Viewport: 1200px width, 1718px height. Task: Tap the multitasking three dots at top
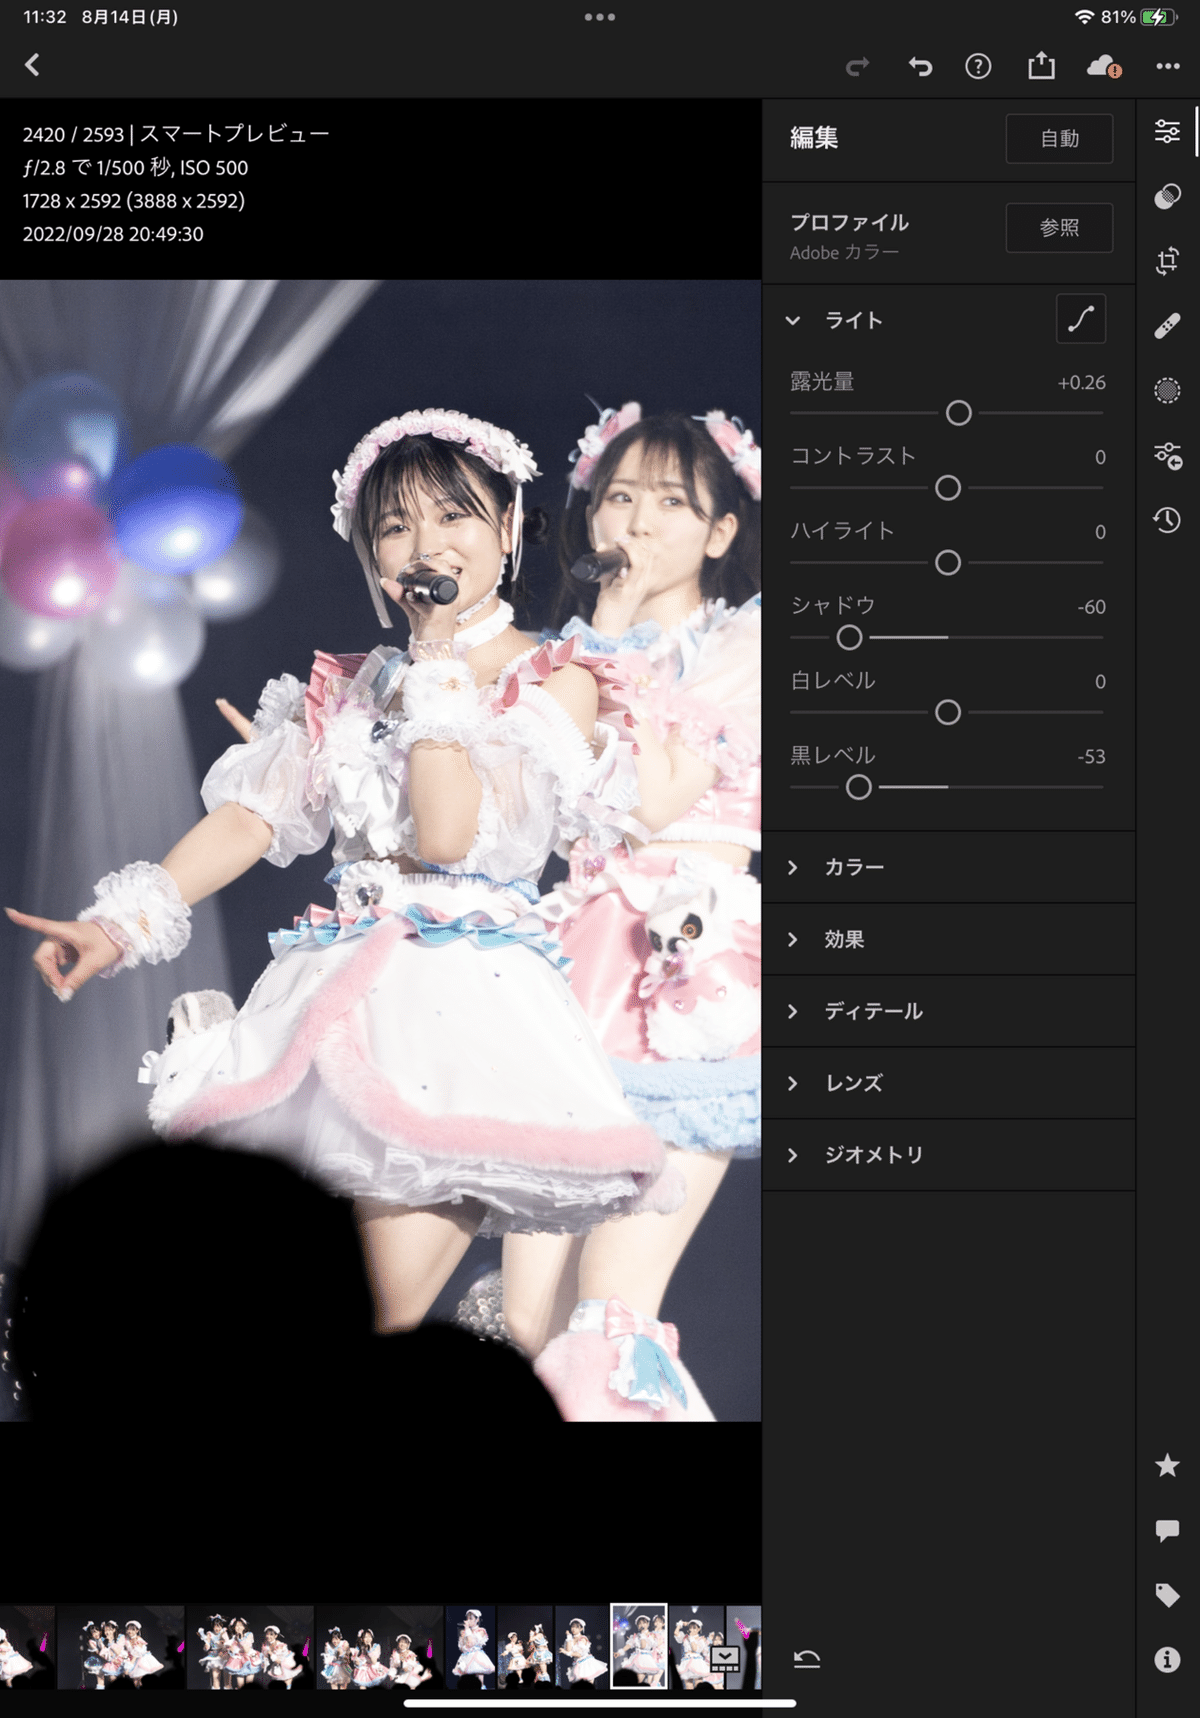[x=600, y=17]
